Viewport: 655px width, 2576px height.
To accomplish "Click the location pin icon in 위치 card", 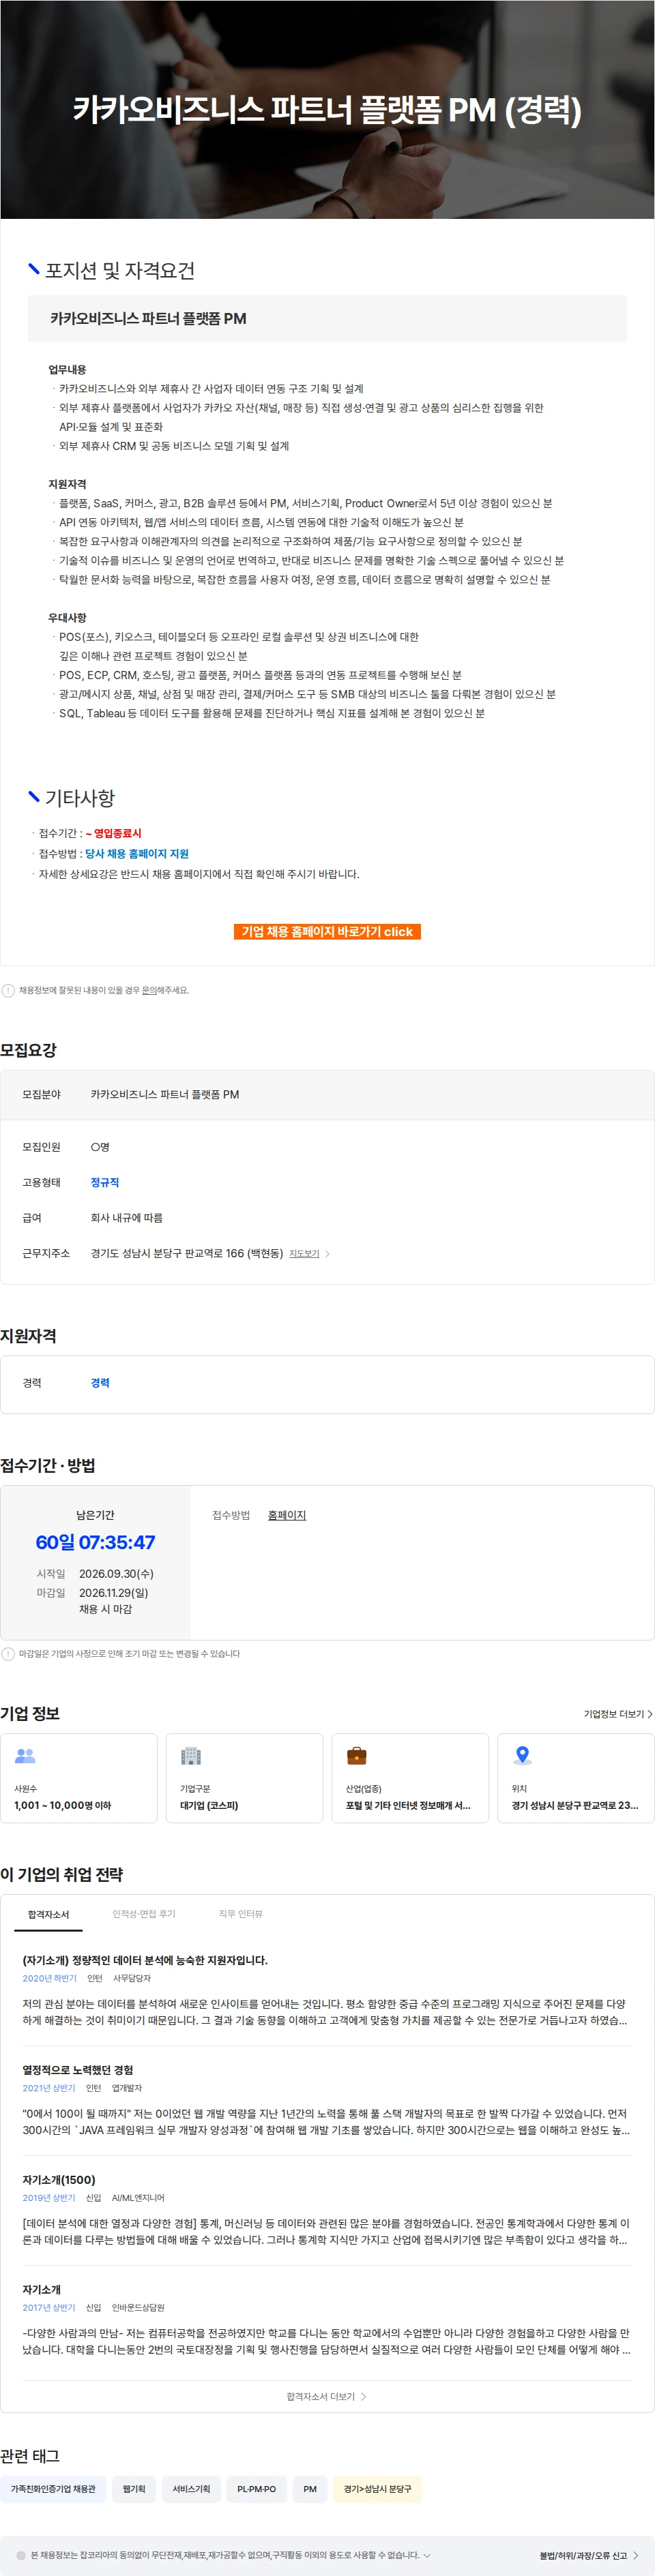I will [x=522, y=1755].
